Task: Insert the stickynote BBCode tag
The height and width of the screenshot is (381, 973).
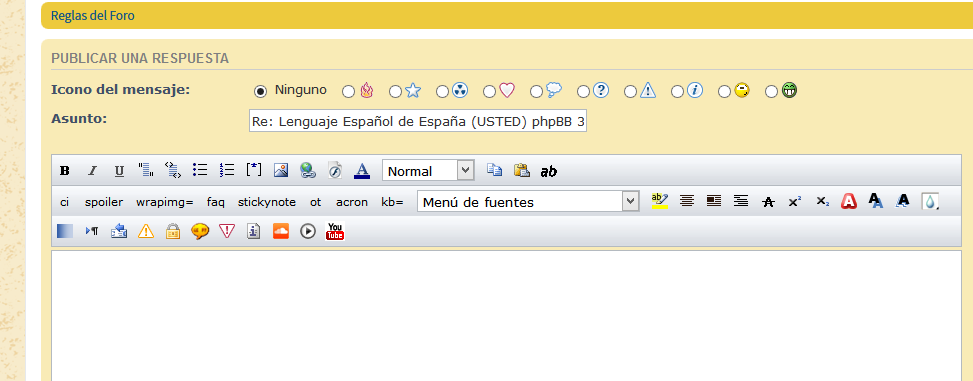Action: point(267,202)
